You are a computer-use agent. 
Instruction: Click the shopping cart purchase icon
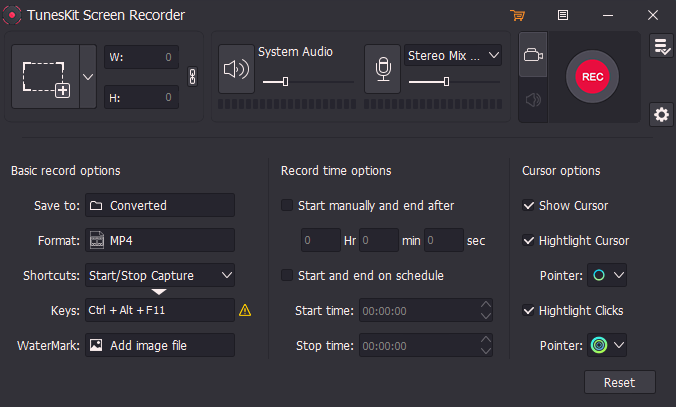[517, 16]
